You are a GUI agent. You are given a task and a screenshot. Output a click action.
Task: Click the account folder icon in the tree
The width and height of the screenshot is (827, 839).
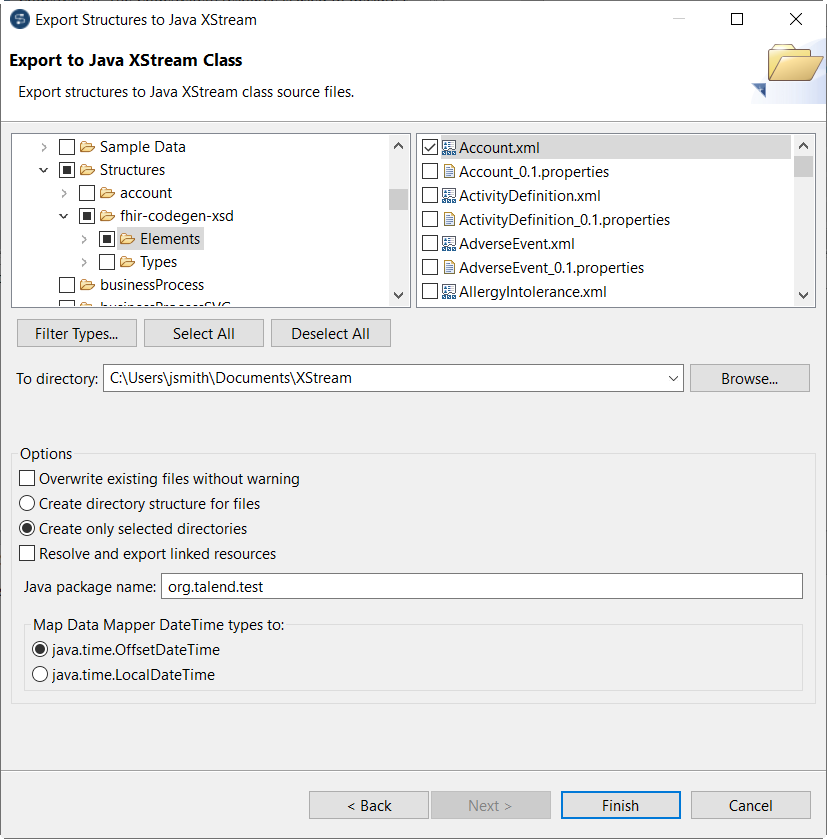105,192
